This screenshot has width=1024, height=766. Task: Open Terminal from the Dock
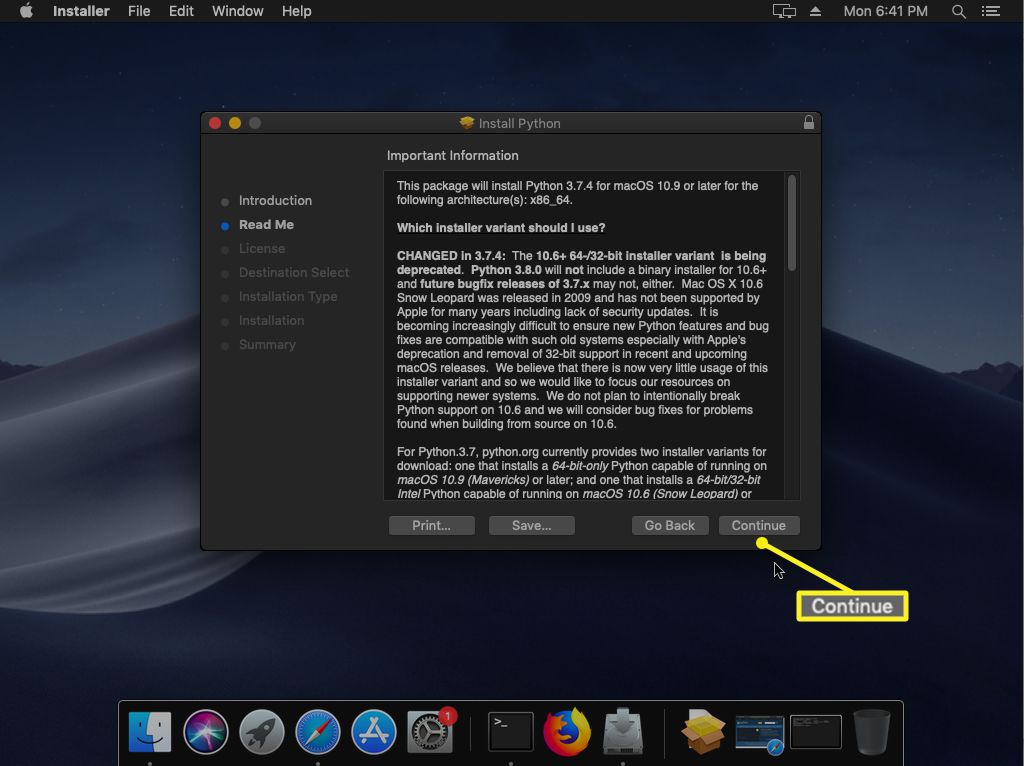coord(510,731)
